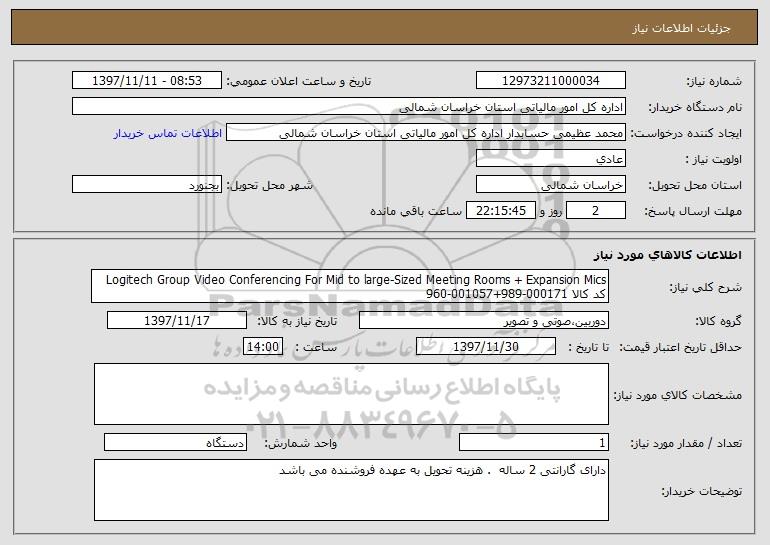Click the label شرح کلی نیاز

[706, 287]
